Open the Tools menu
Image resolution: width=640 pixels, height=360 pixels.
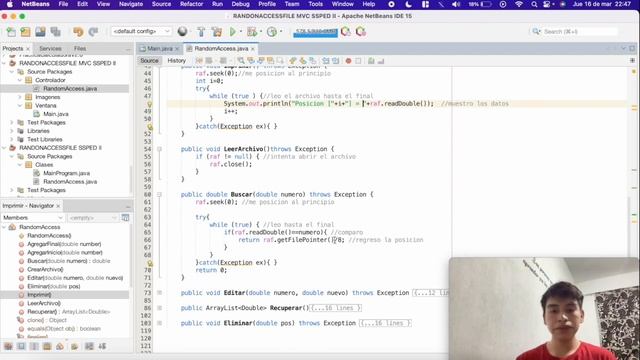point(316,4)
